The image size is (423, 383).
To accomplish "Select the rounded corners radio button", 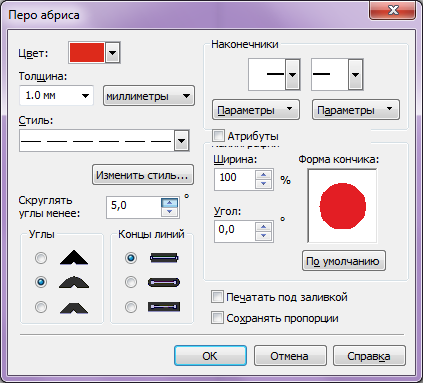I will coord(41,282).
